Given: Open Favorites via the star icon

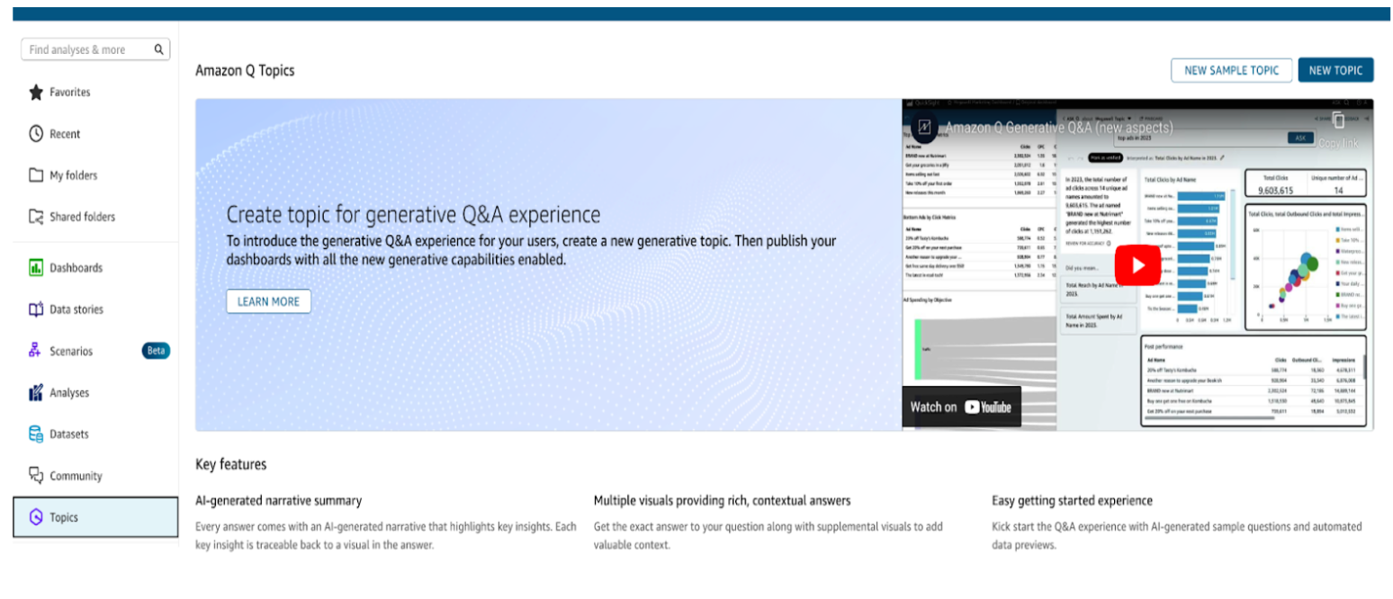Looking at the screenshot, I should 36,92.
